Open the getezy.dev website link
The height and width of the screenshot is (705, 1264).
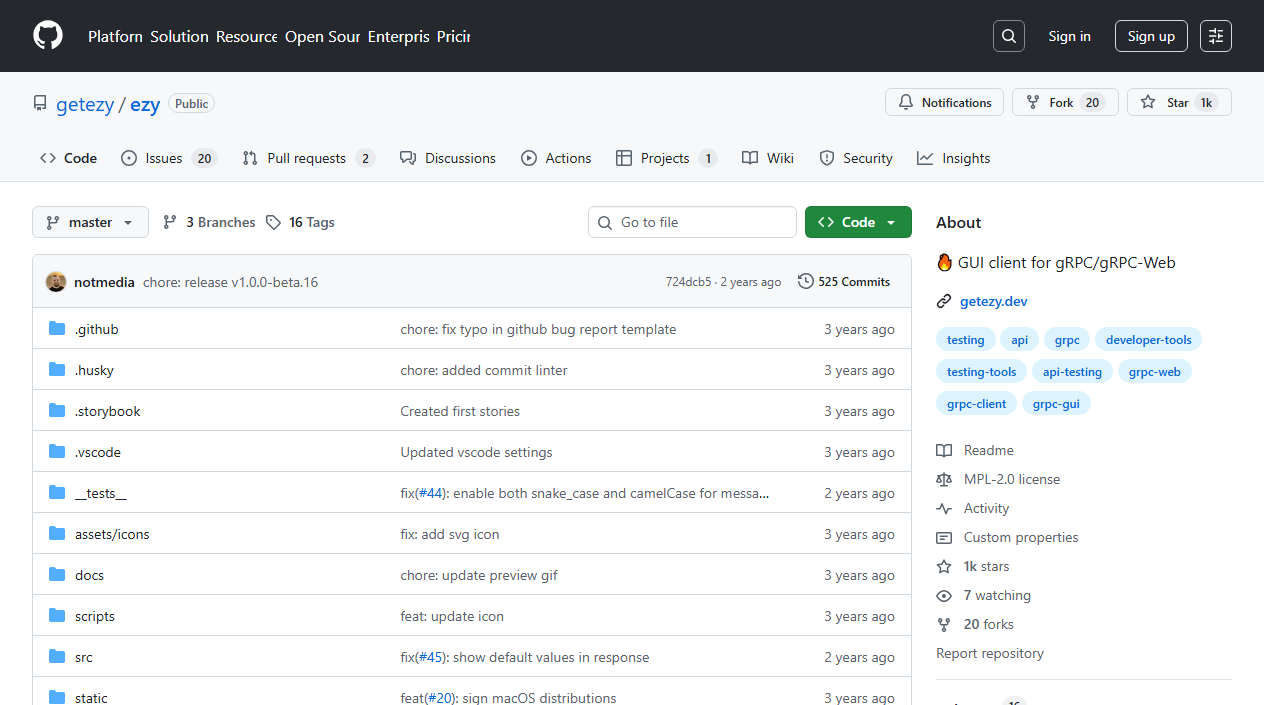pyautogui.click(x=993, y=301)
